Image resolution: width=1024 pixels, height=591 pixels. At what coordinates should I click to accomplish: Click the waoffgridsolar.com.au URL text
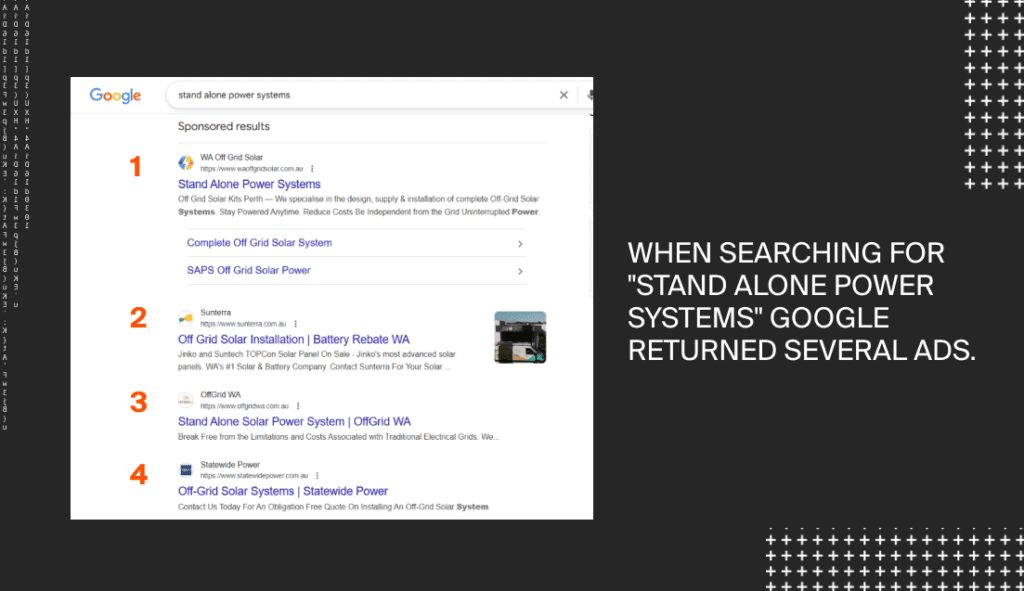click(x=251, y=169)
